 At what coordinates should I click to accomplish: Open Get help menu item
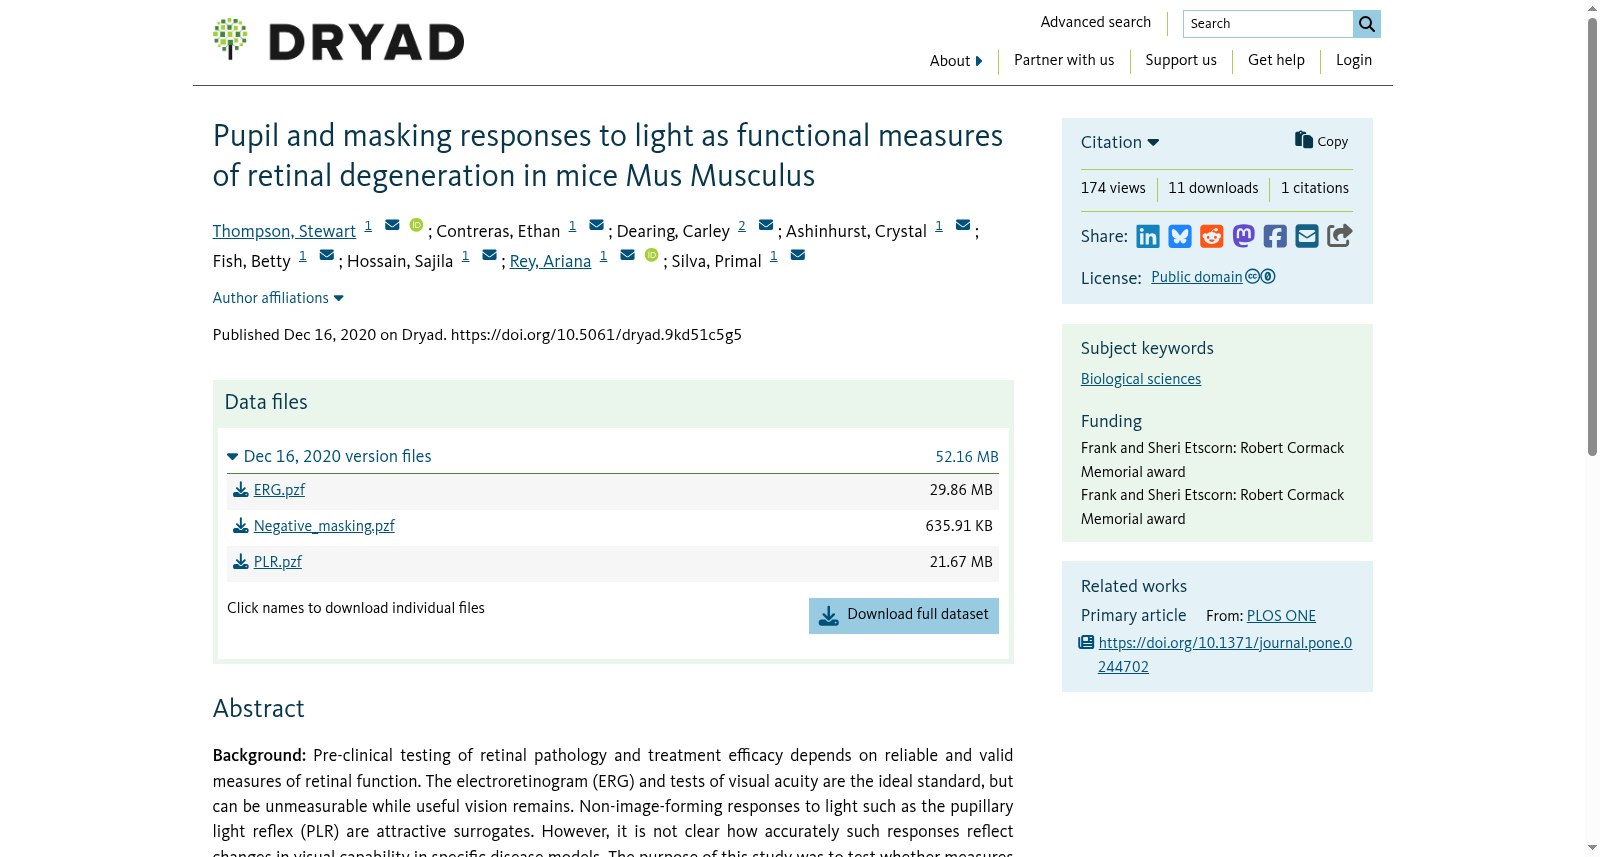(1276, 60)
